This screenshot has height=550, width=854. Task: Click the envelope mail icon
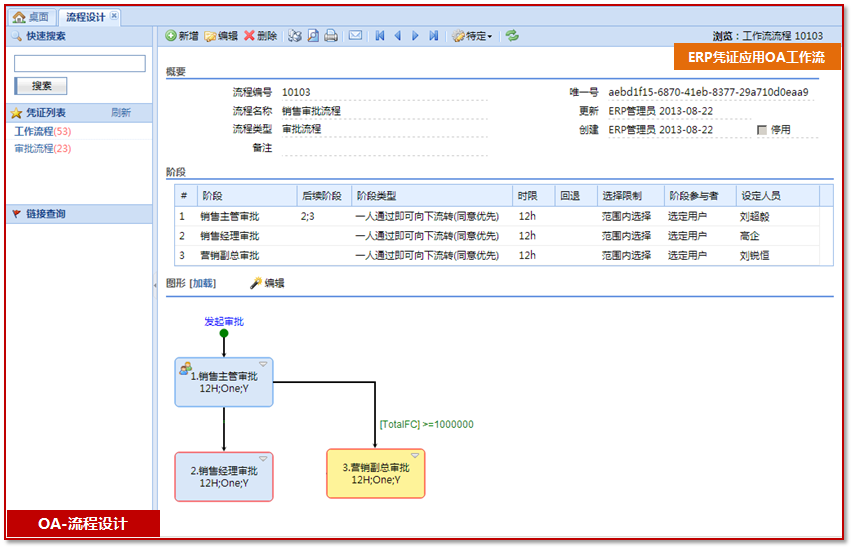(355, 35)
